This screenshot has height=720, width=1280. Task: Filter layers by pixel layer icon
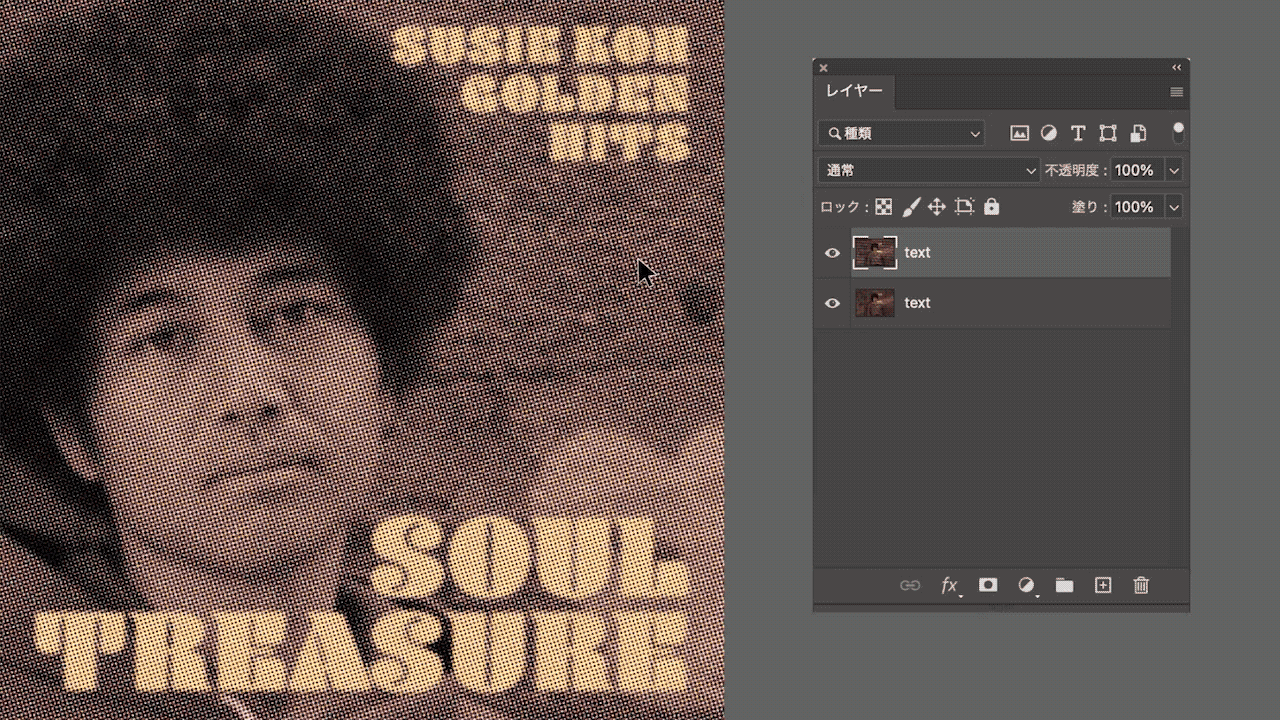(1019, 133)
